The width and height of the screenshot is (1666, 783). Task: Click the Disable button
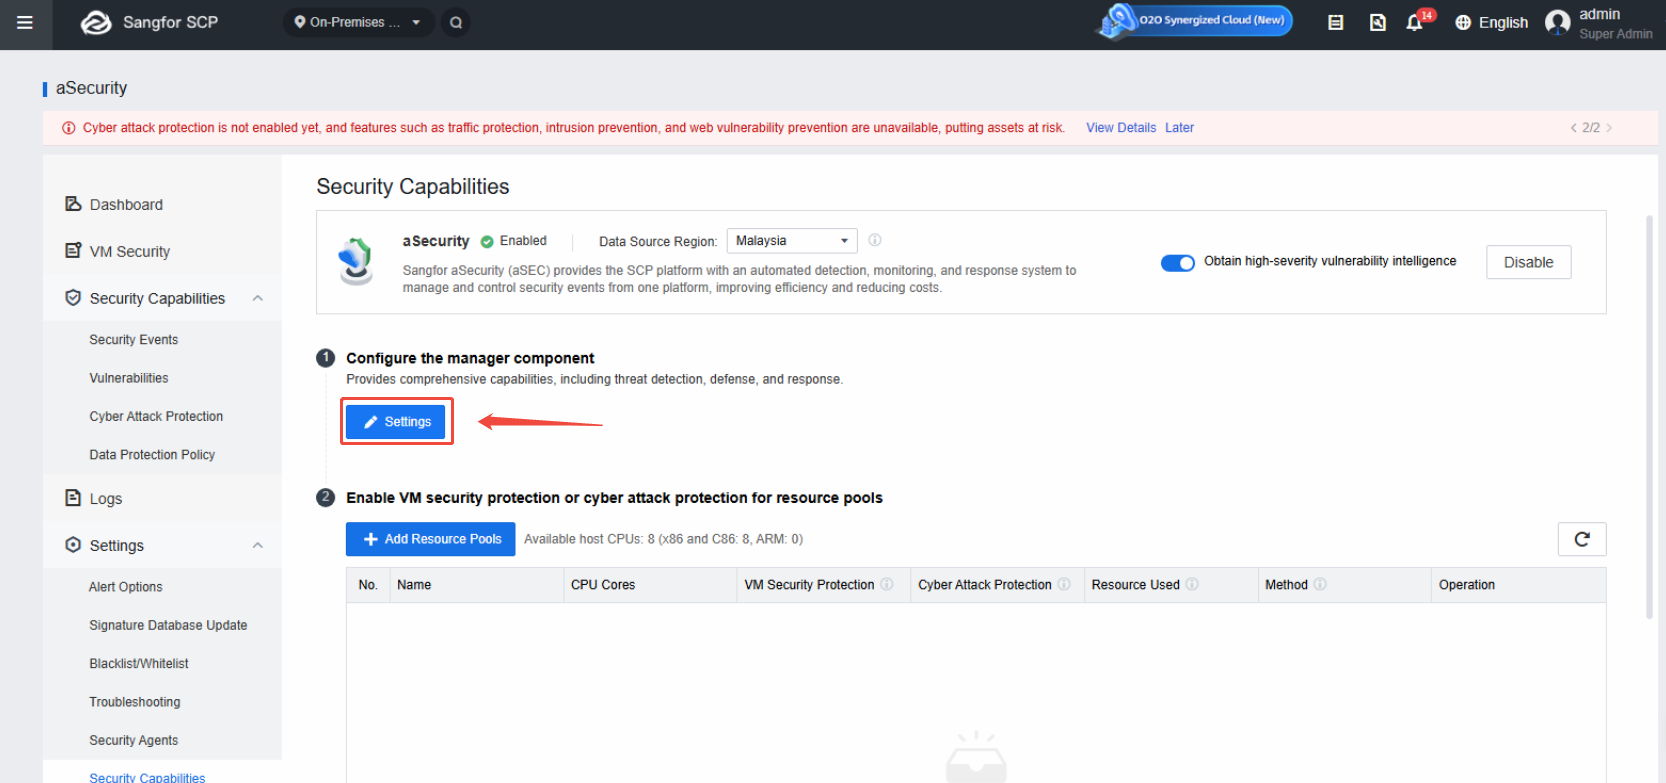tap(1528, 262)
